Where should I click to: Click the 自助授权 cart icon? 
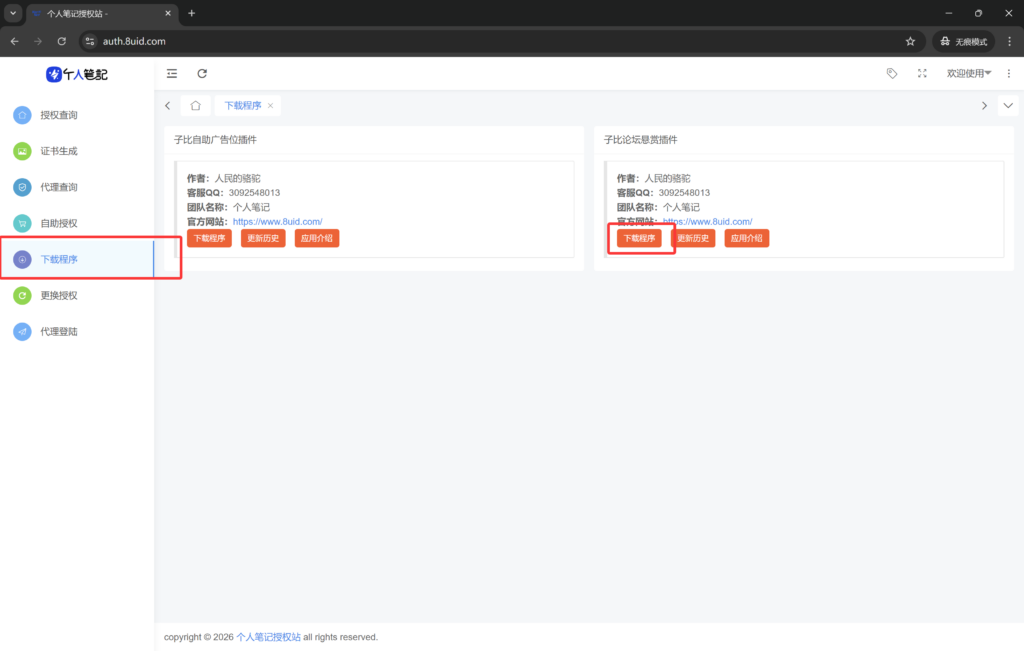pyautogui.click(x=22, y=223)
